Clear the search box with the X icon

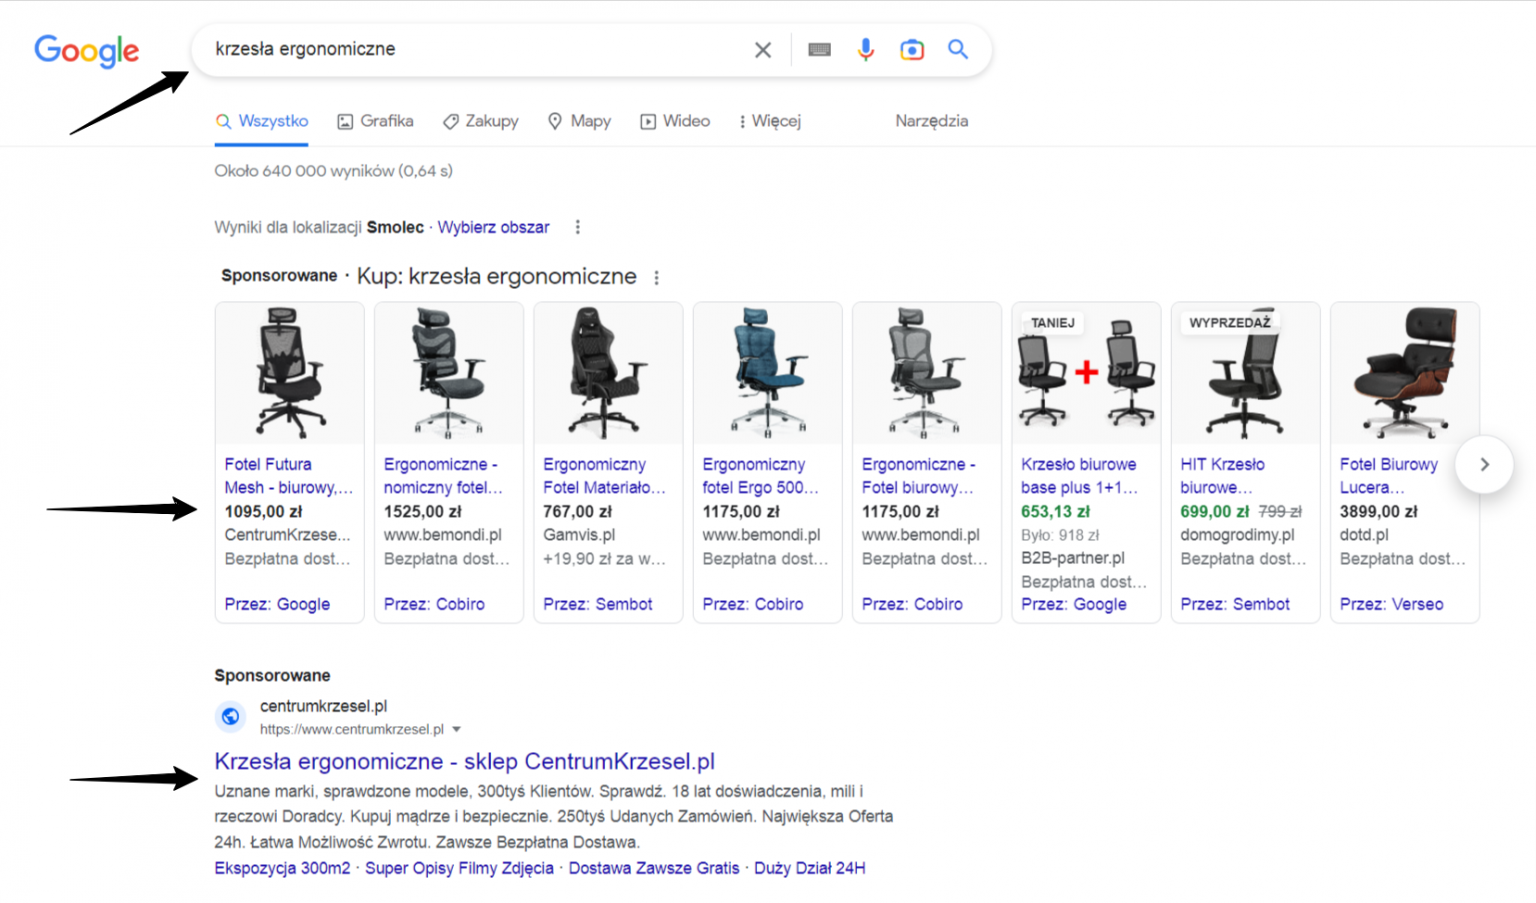(762, 50)
